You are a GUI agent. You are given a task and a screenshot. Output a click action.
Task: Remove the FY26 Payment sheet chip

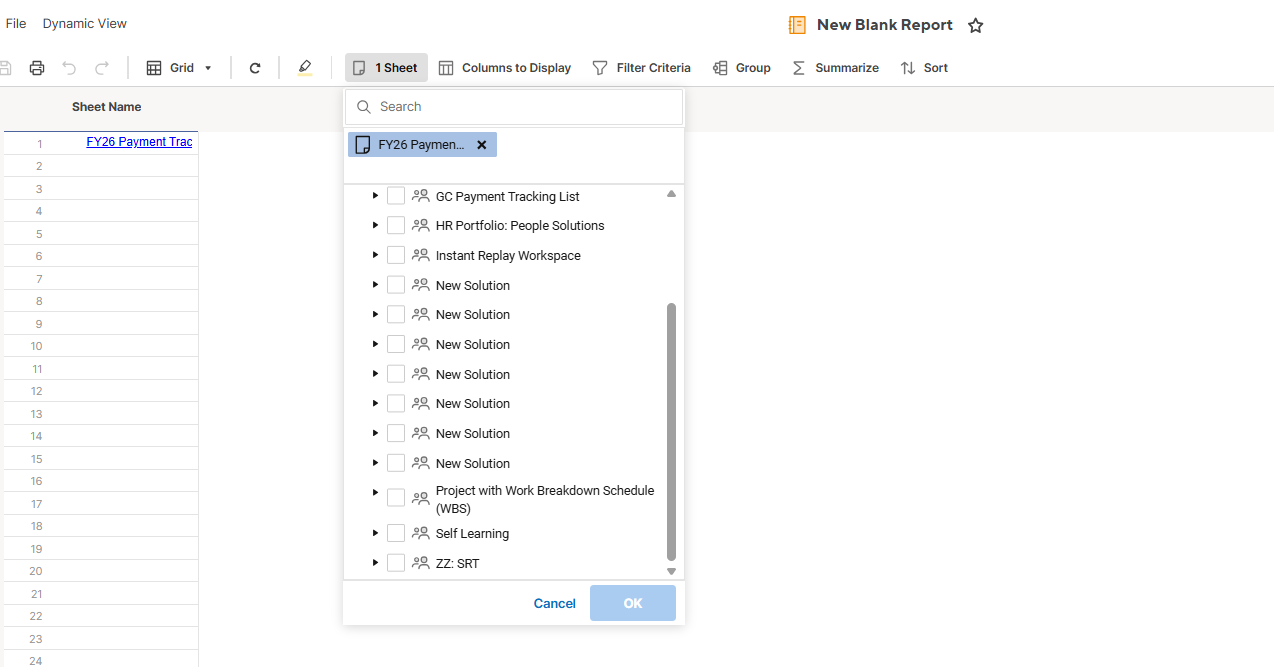pos(481,145)
